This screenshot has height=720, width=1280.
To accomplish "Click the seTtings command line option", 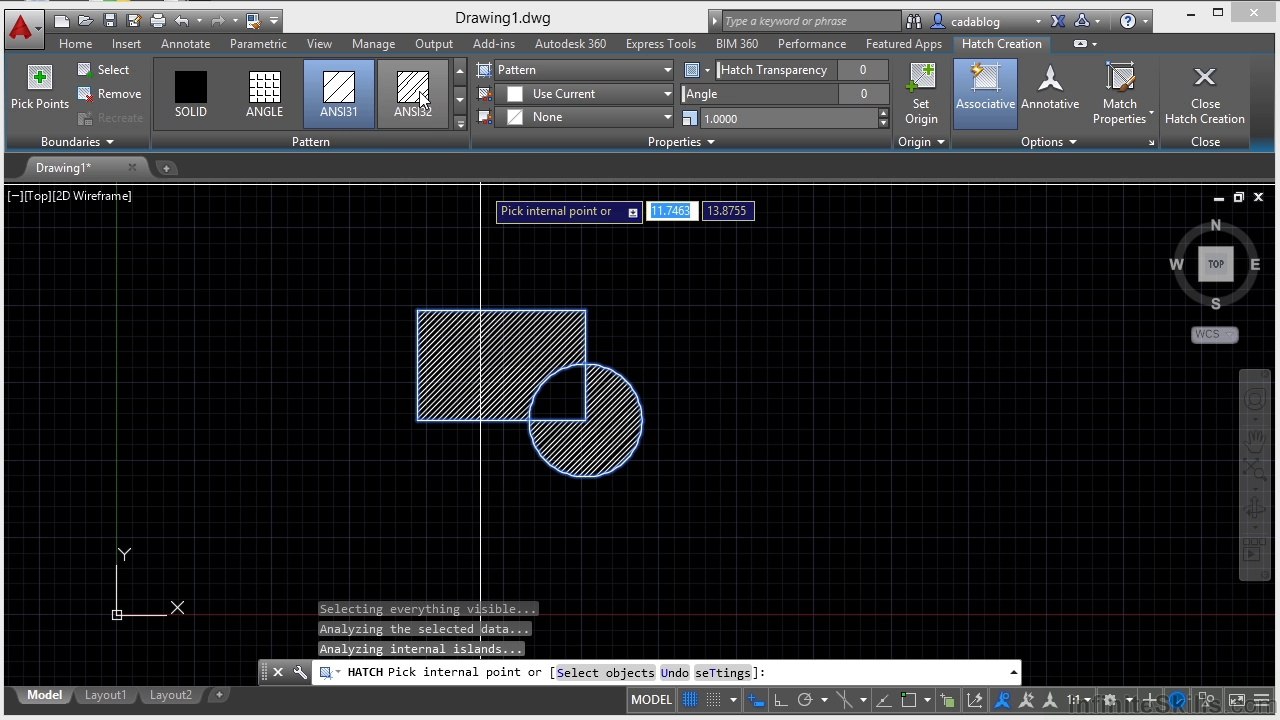I will tap(722, 673).
